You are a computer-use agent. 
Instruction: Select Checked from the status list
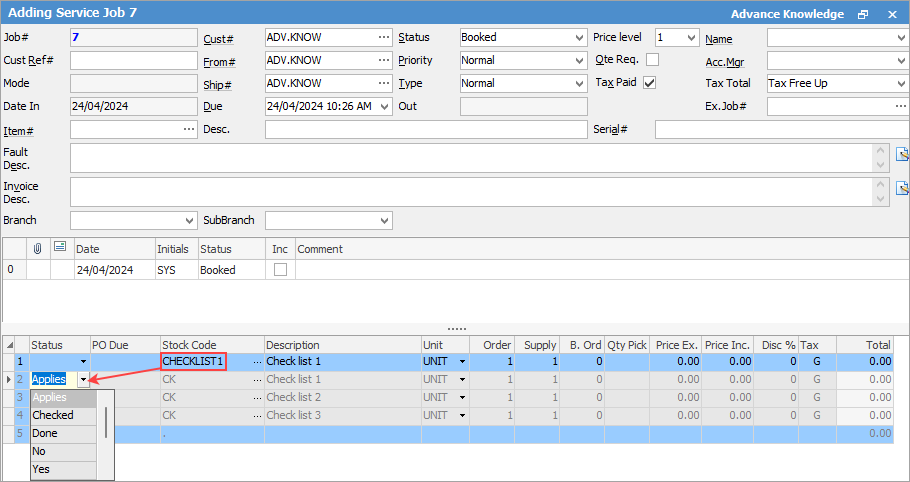[x=54, y=415]
